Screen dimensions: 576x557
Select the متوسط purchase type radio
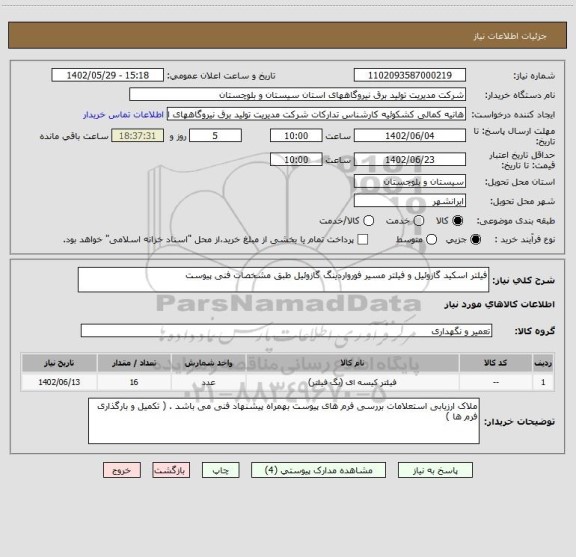coord(431,240)
